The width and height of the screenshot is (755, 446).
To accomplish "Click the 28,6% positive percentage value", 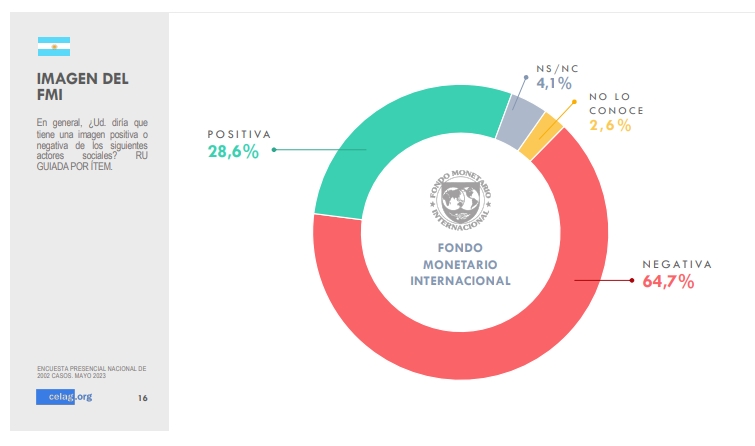I will pos(233,151).
